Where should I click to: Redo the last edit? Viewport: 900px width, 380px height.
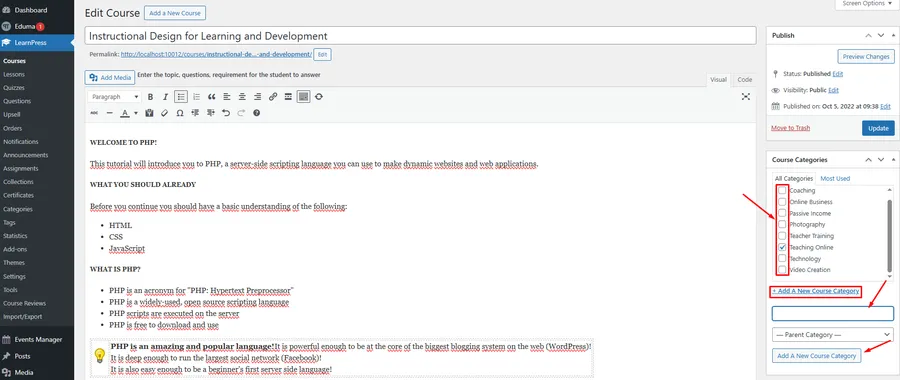[x=242, y=113]
